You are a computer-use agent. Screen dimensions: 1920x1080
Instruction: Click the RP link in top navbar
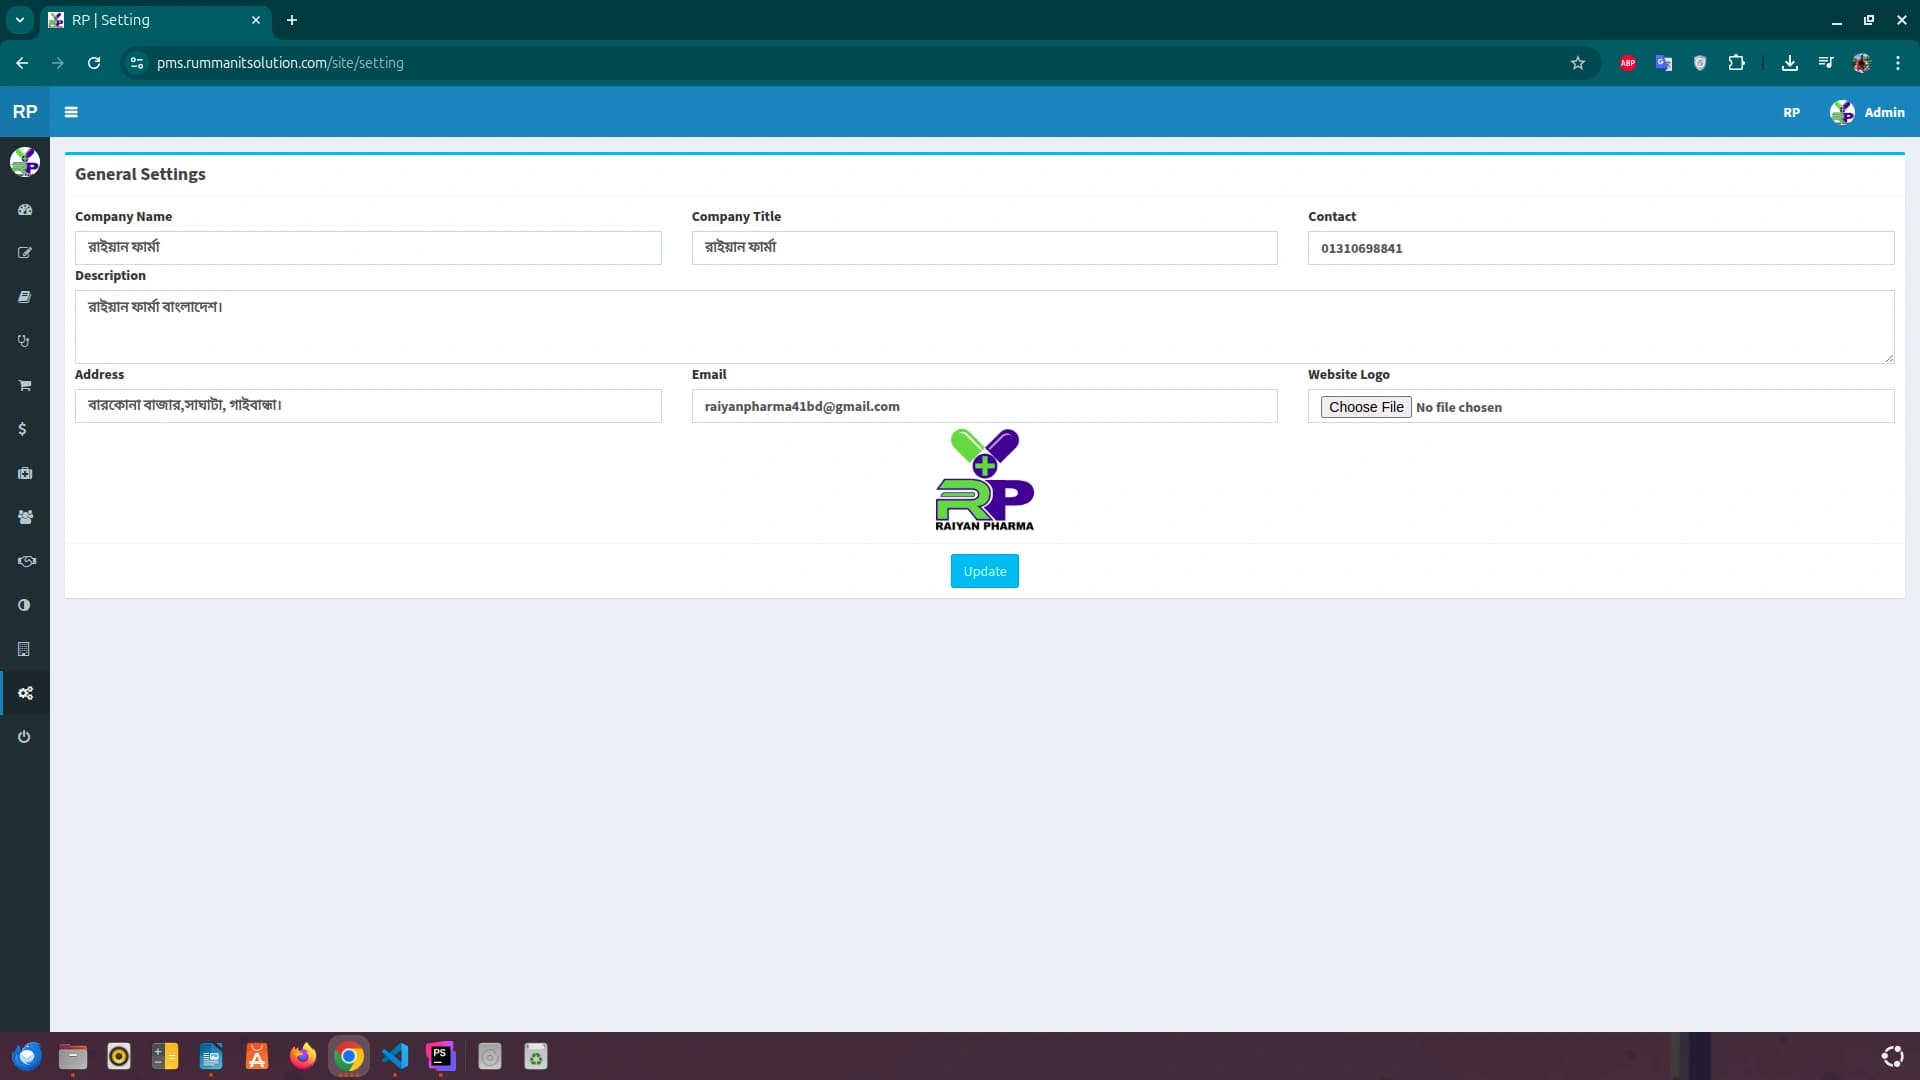1792,112
